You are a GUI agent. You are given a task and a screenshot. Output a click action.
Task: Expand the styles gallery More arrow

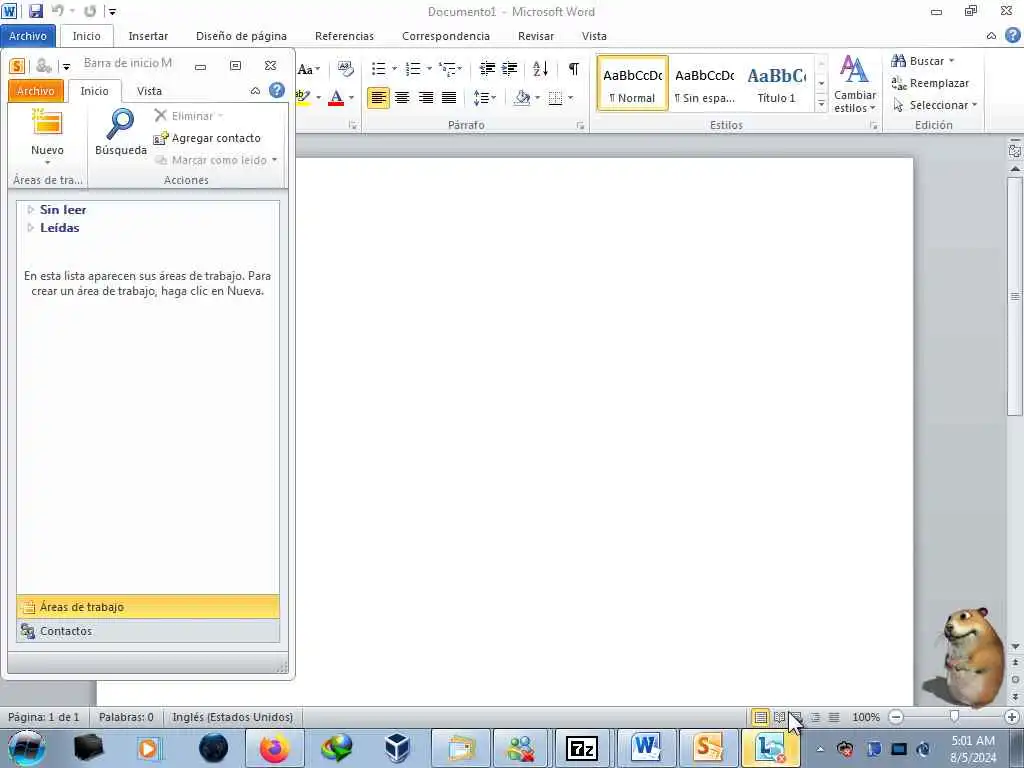[x=822, y=103]
